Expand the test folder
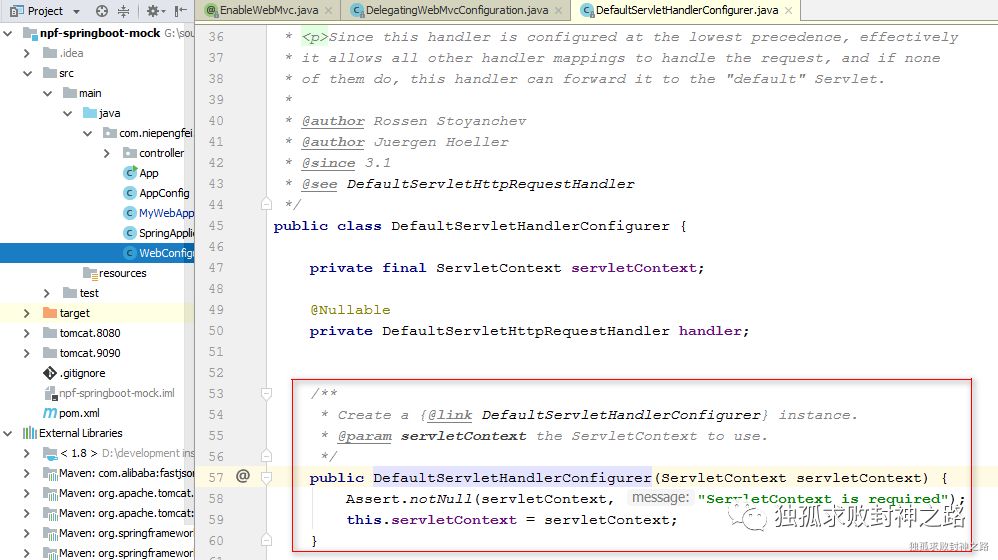This screenshot has width=998, height=560. pyautogui.click(x=46, y=293)
